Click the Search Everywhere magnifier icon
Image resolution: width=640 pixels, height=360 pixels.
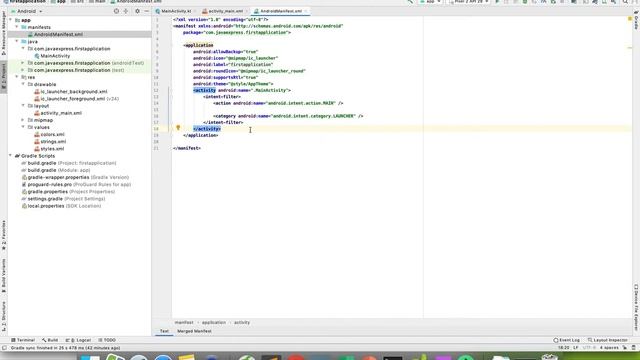(x=625, y=2)
